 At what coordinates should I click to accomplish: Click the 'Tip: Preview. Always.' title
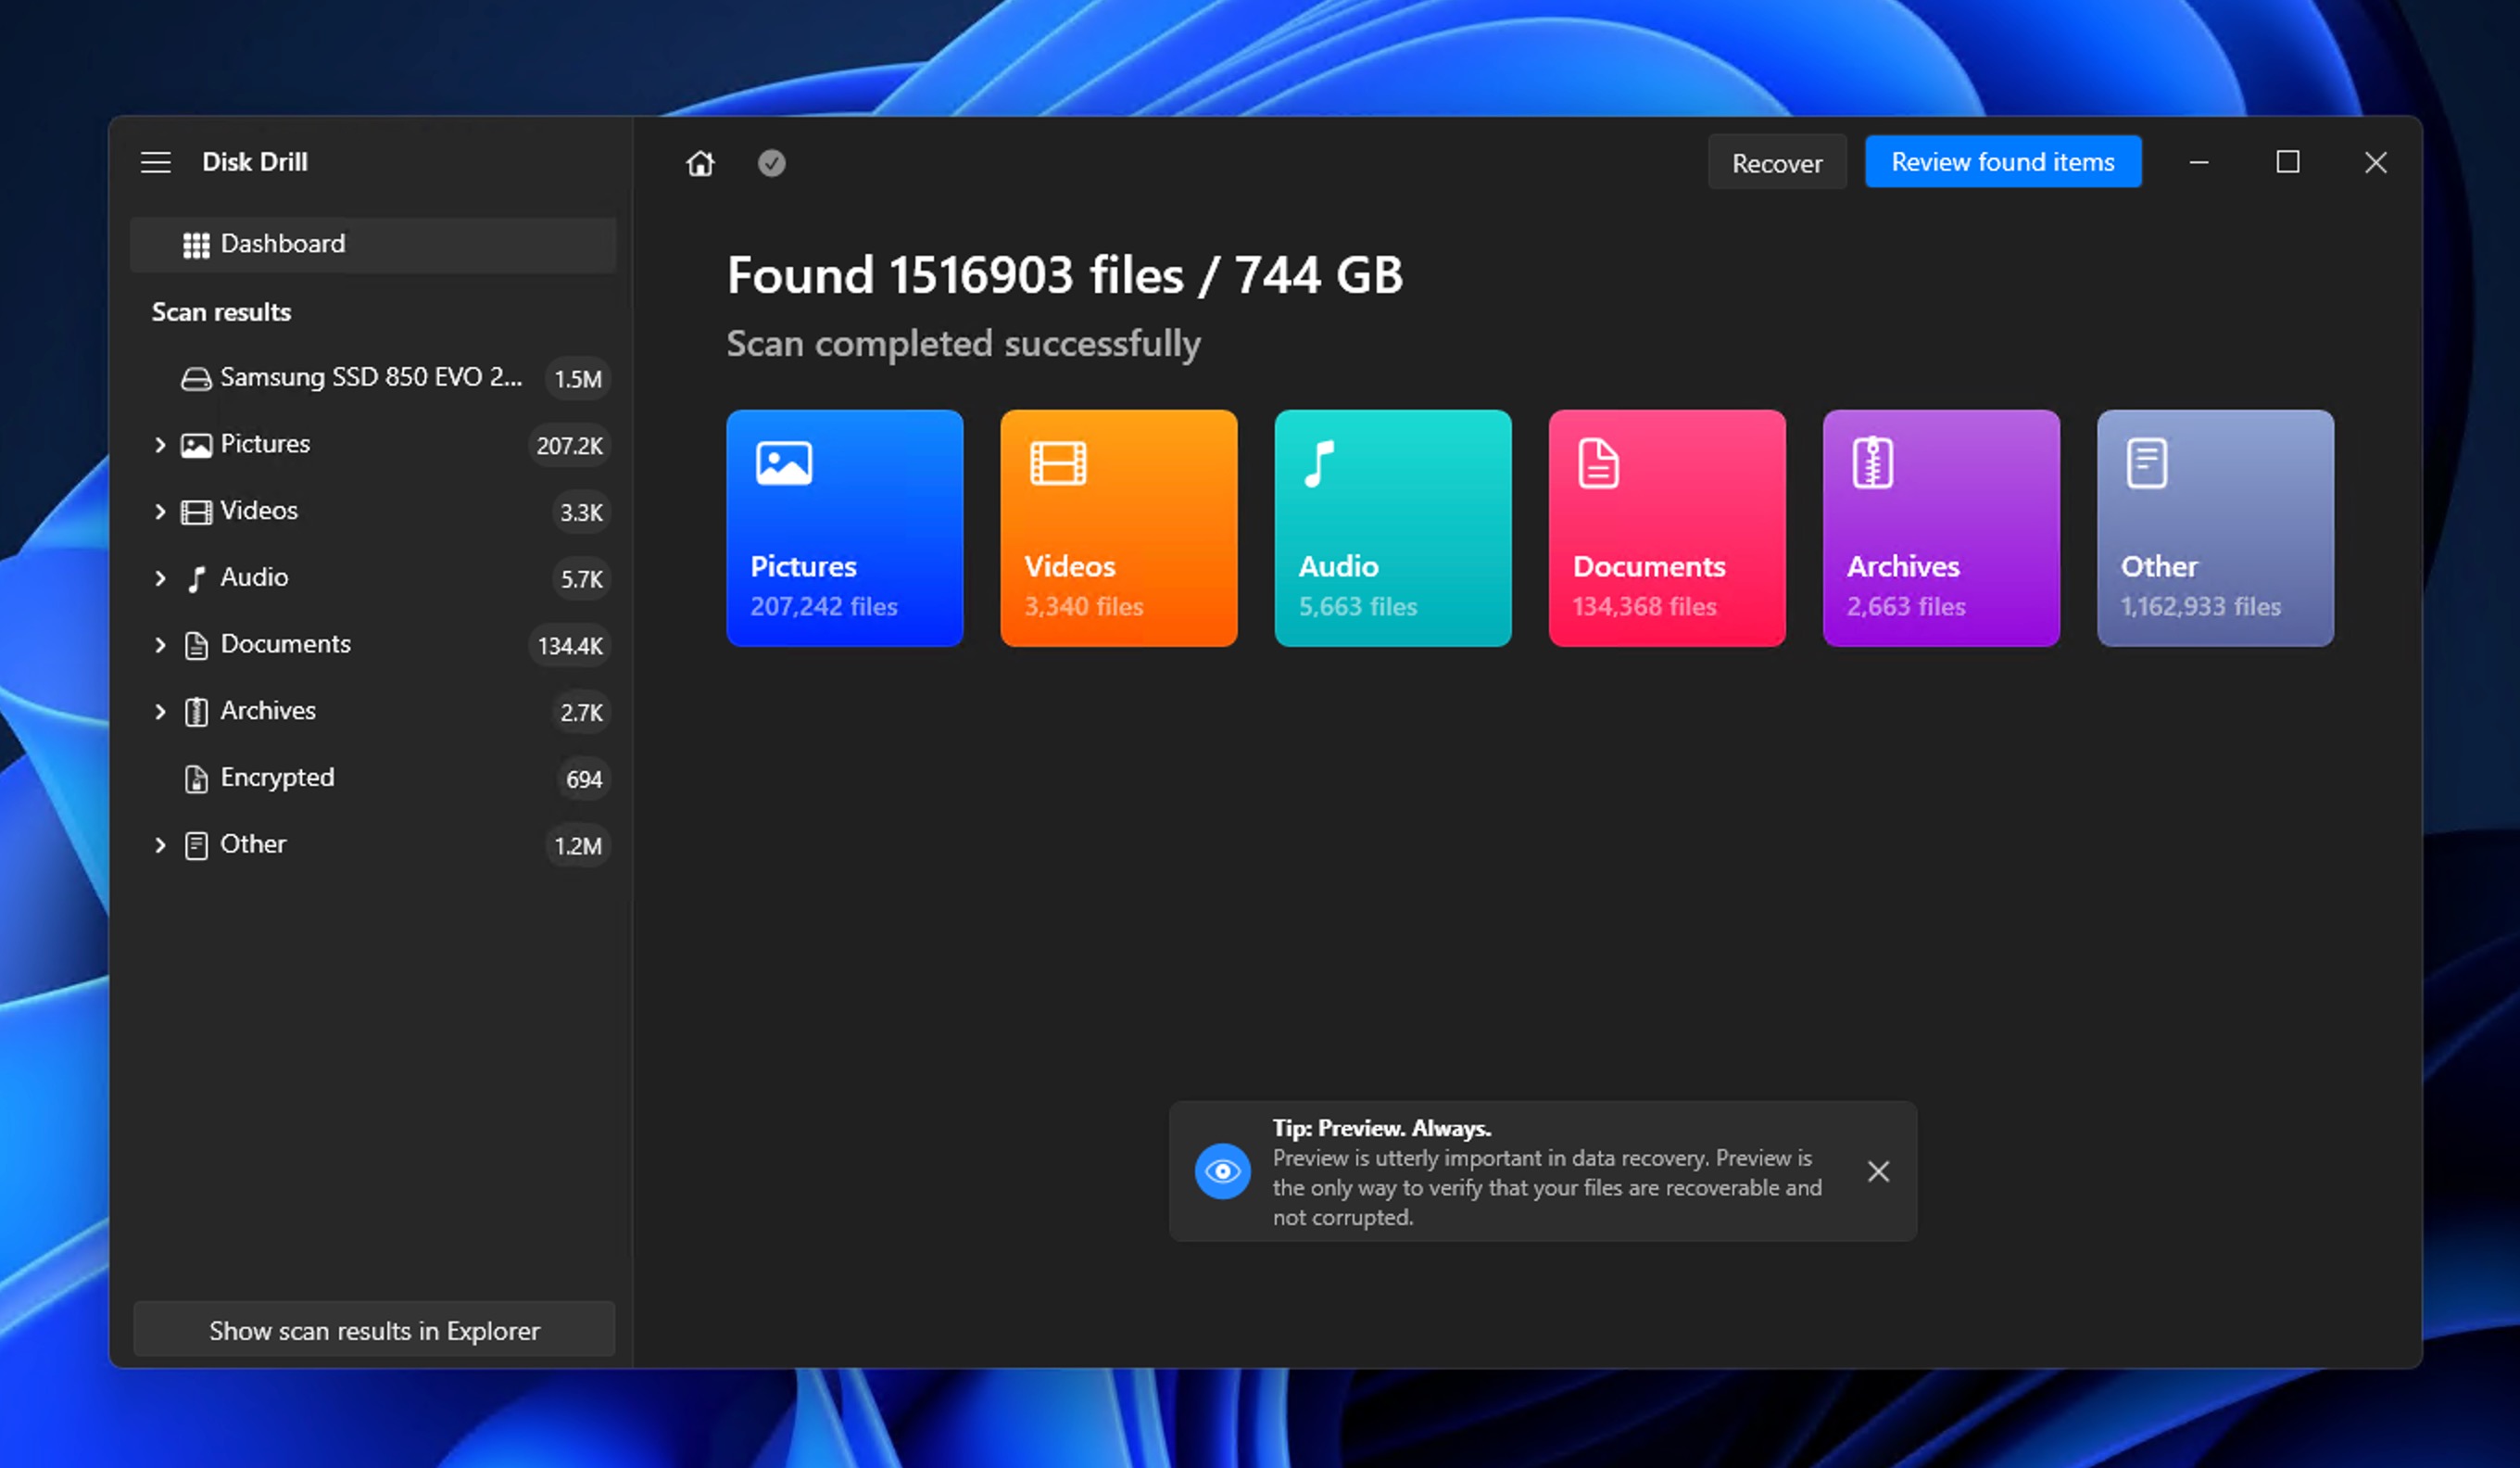coord(1382,1128)
